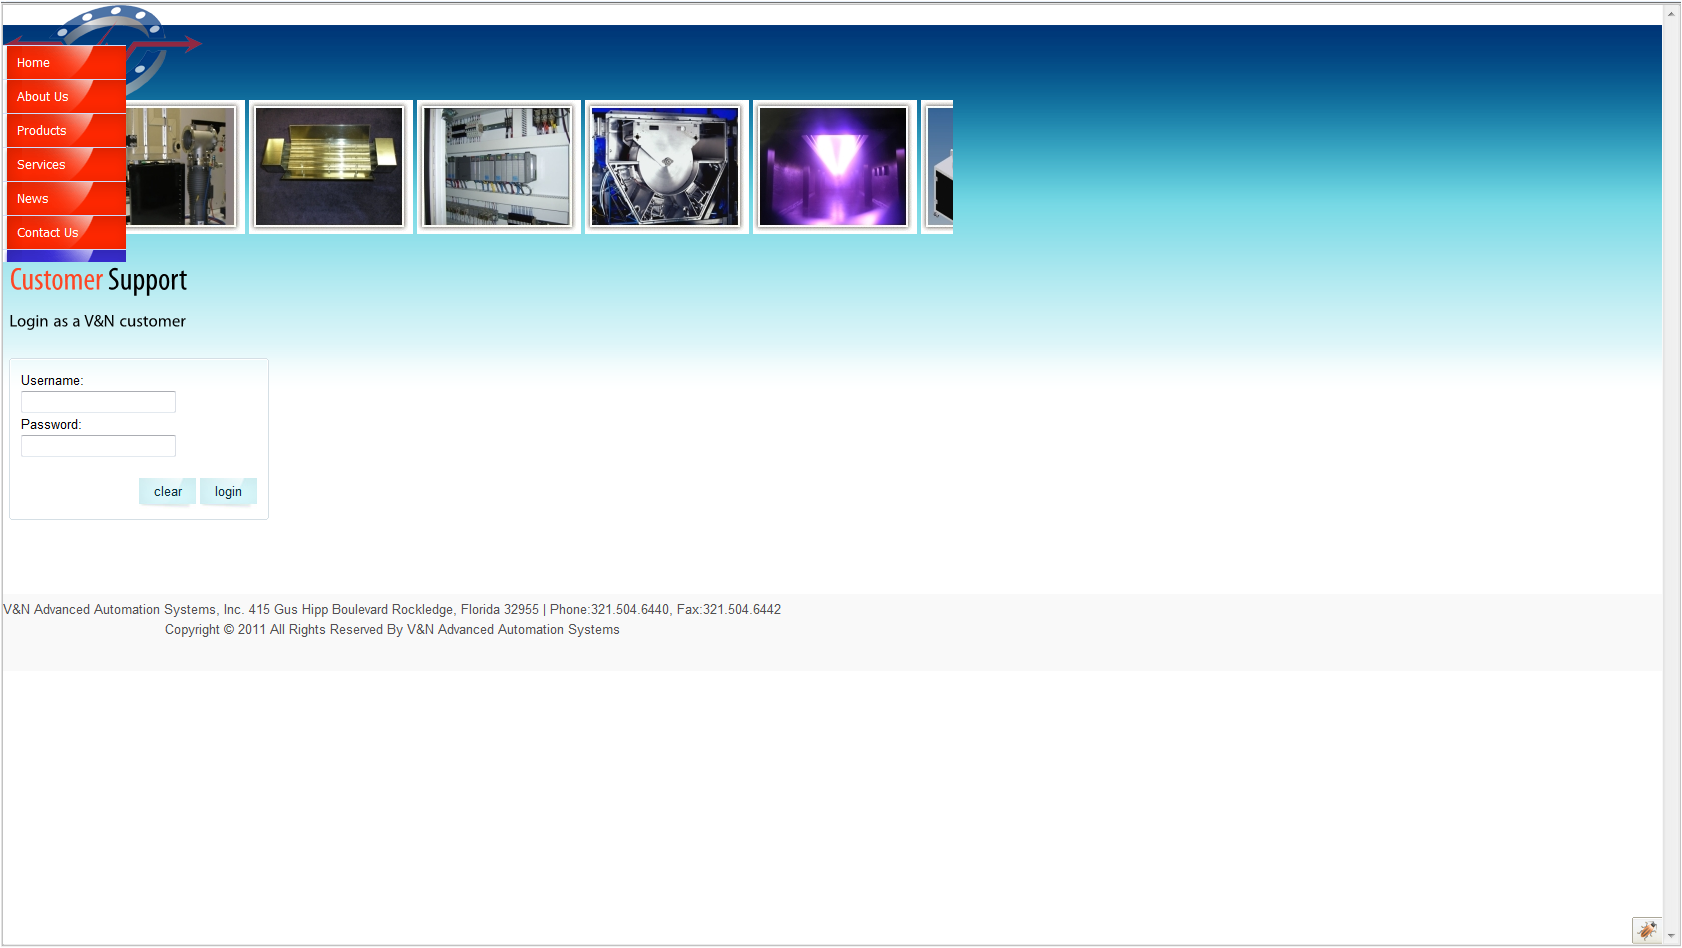The width and height of the screenshot is (1682, 948).
Task: Open the News menu item
Action: tap(66, 199)
